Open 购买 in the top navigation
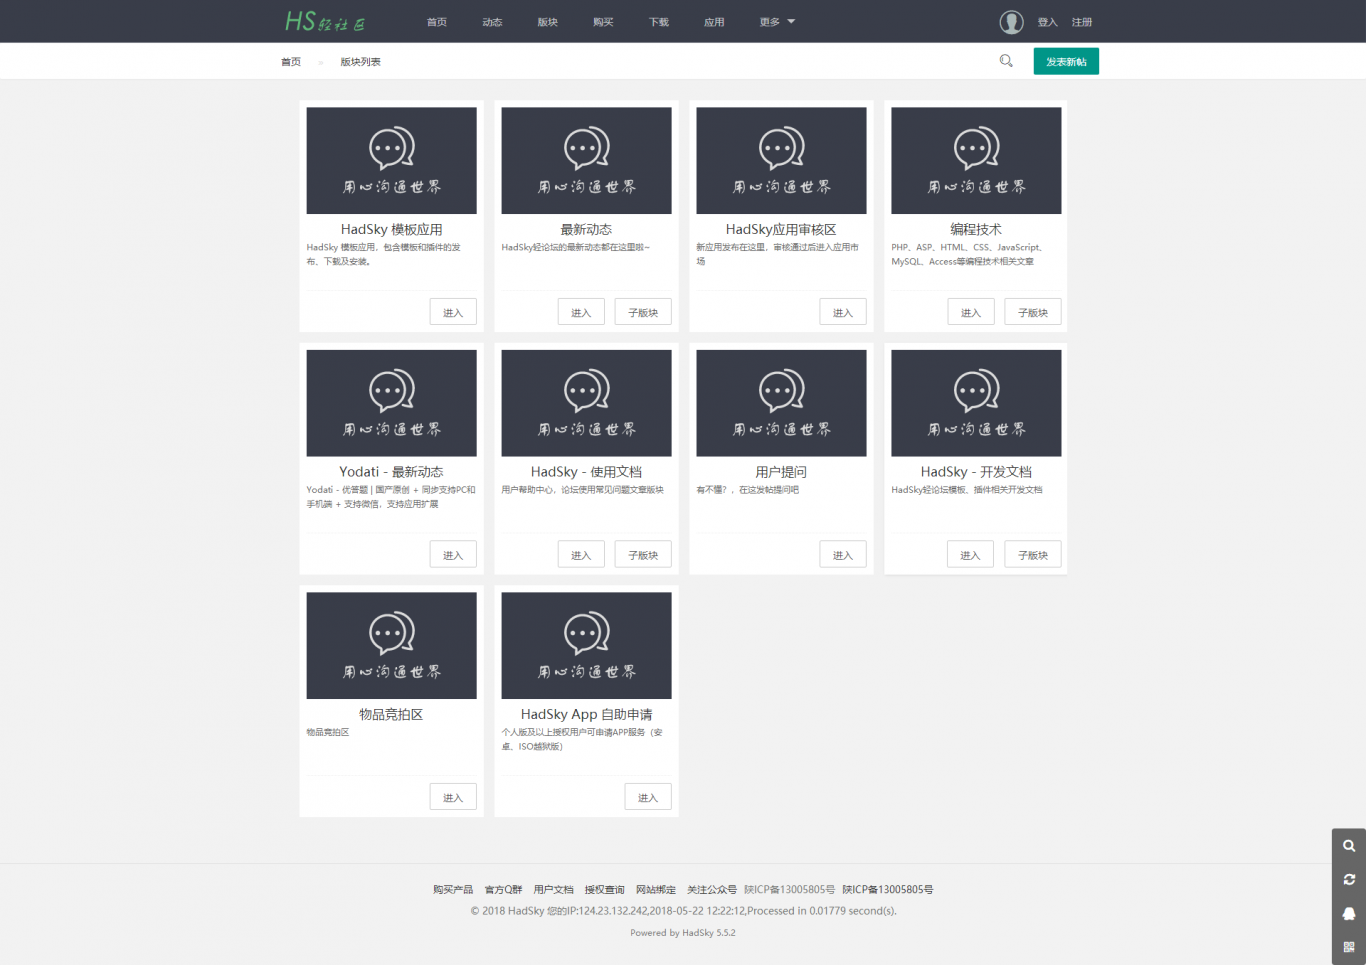 click(603, 22)
